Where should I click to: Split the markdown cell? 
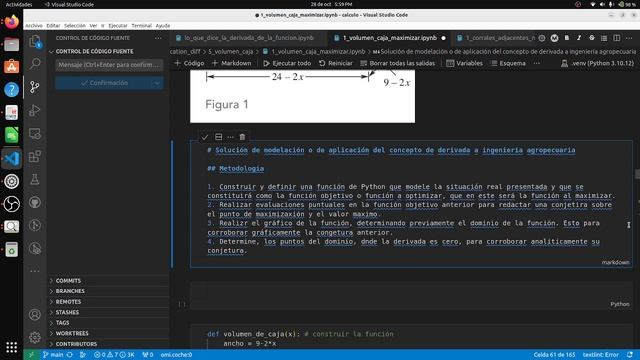[x=218, y=137]
